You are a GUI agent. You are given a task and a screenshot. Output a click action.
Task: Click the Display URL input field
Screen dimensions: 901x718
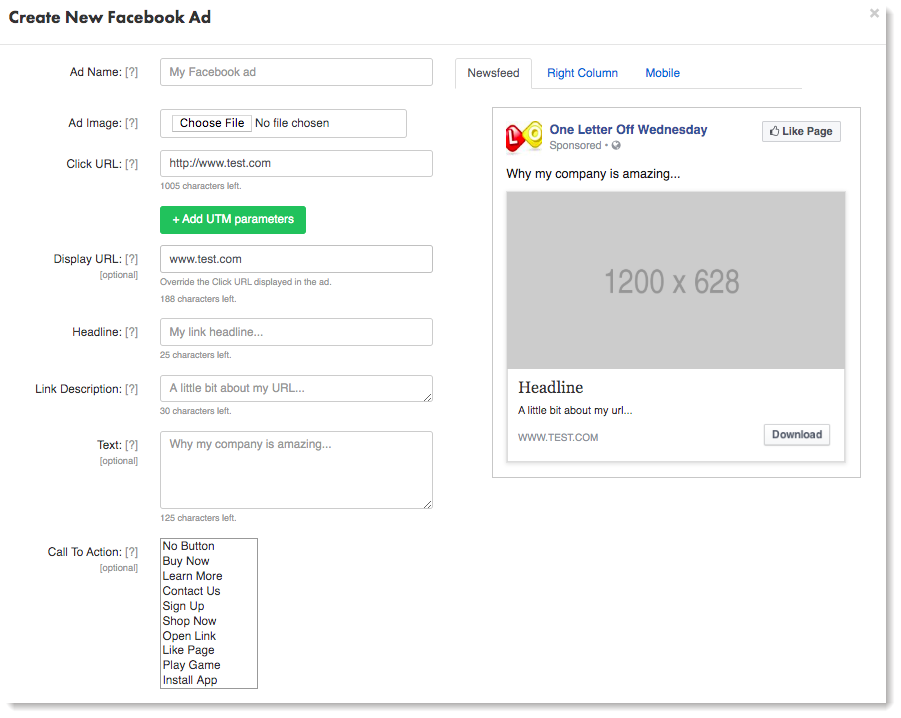(x=296, y=259)
